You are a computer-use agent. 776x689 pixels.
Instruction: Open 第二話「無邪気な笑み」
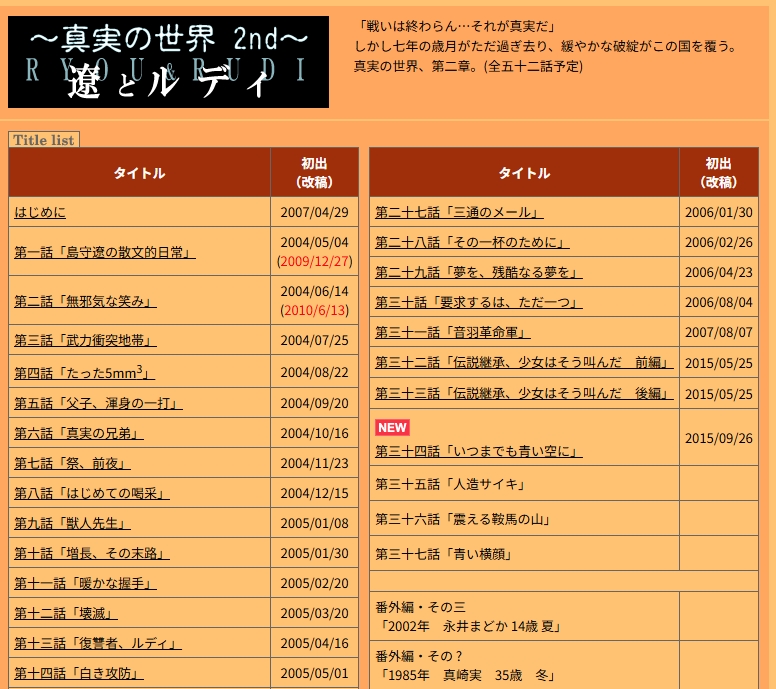pos(85,301)
